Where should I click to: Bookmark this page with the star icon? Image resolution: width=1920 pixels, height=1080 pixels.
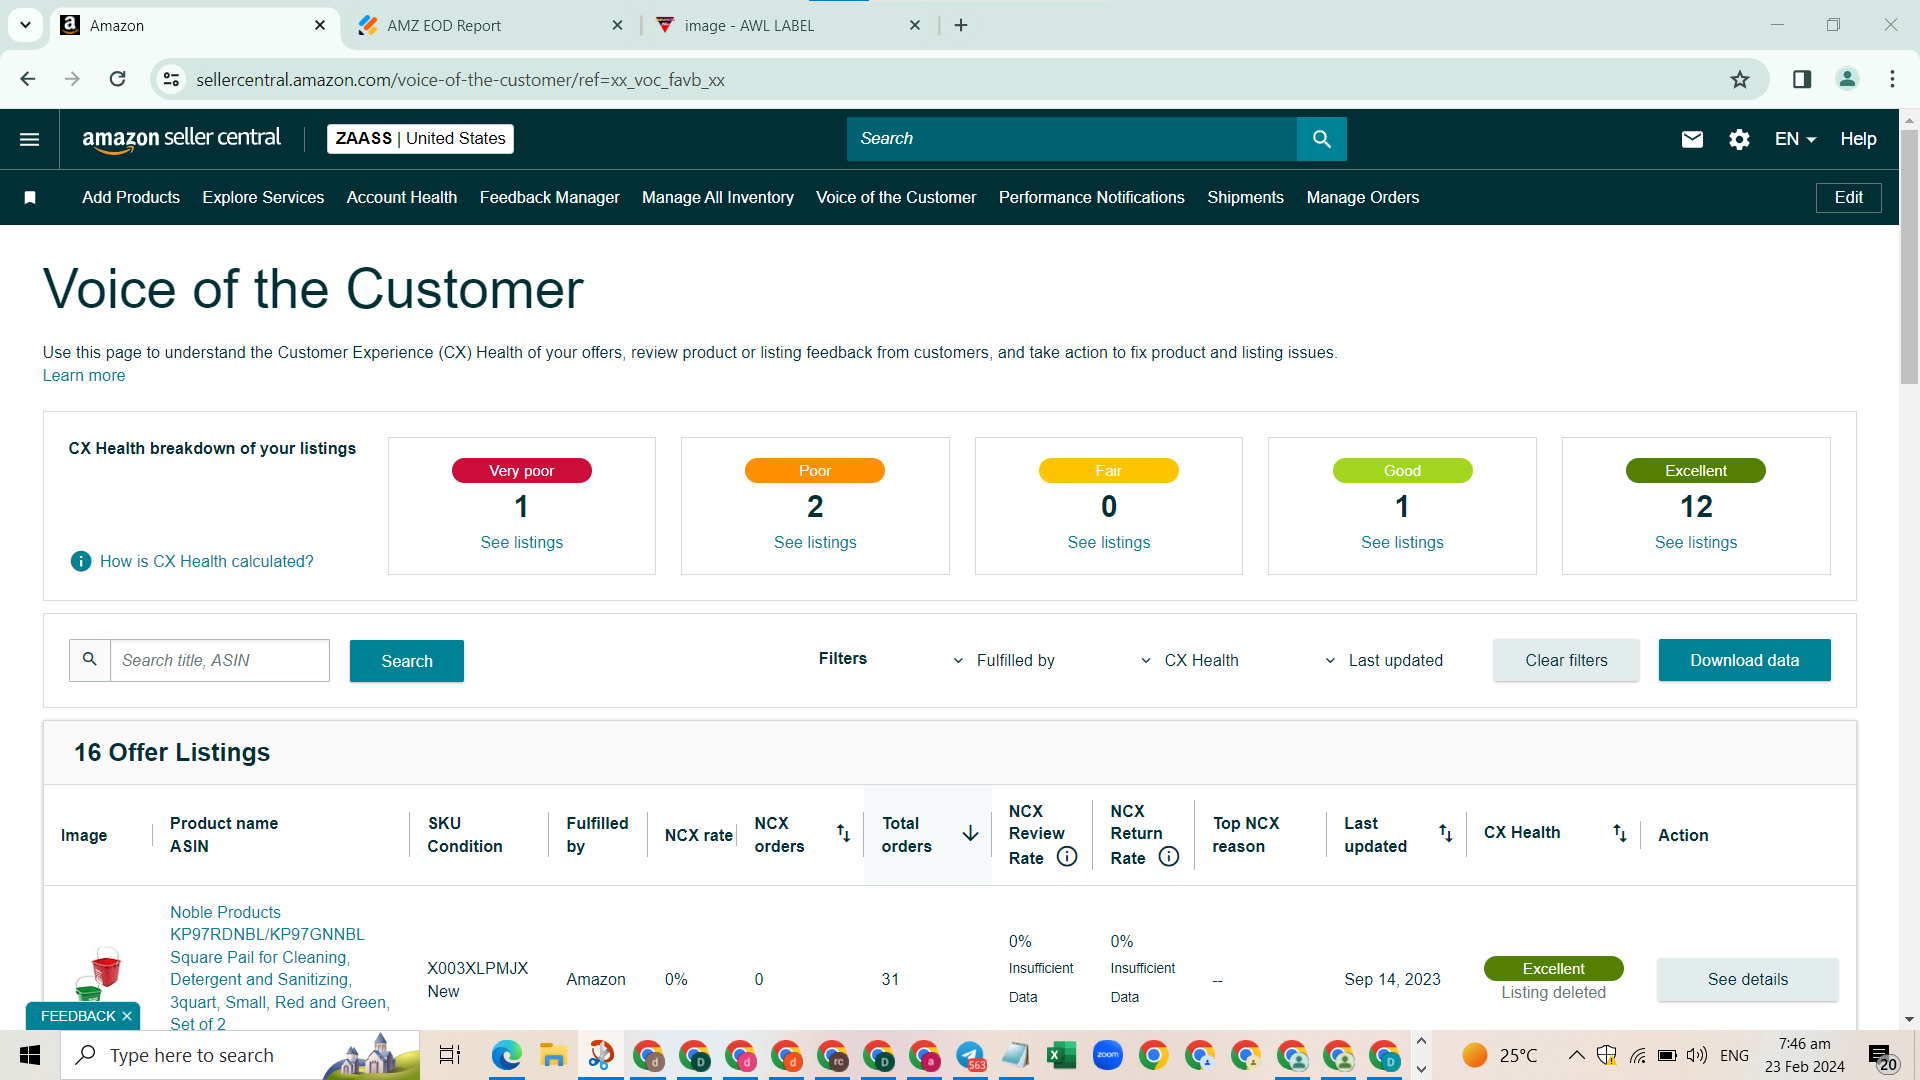click(x=1740, y=79)
